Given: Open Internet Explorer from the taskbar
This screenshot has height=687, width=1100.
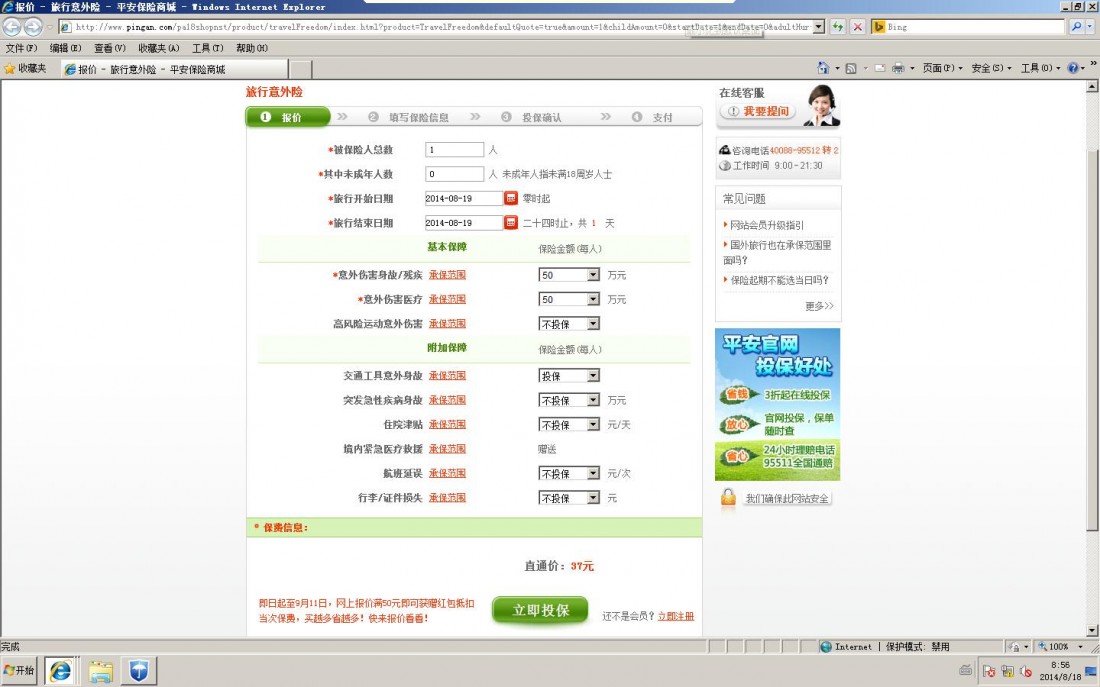Looking at the screenshot, I should [x=60, y=672].
